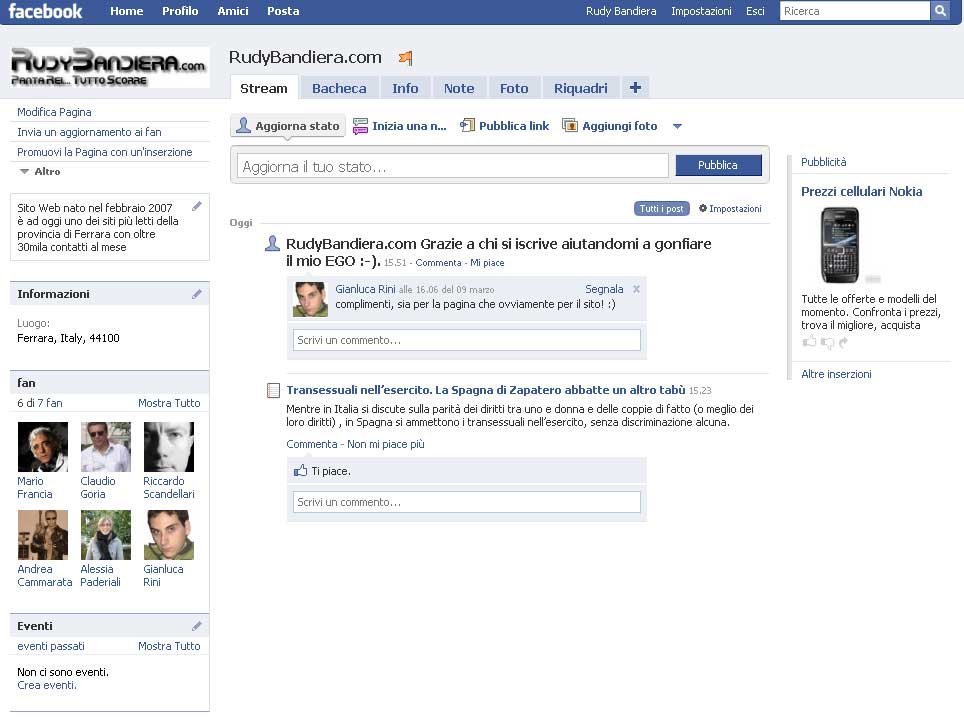The width and height of the screenshot is (964, 718).
Task: Switch to the Stream tab
Action: (264, 88)
